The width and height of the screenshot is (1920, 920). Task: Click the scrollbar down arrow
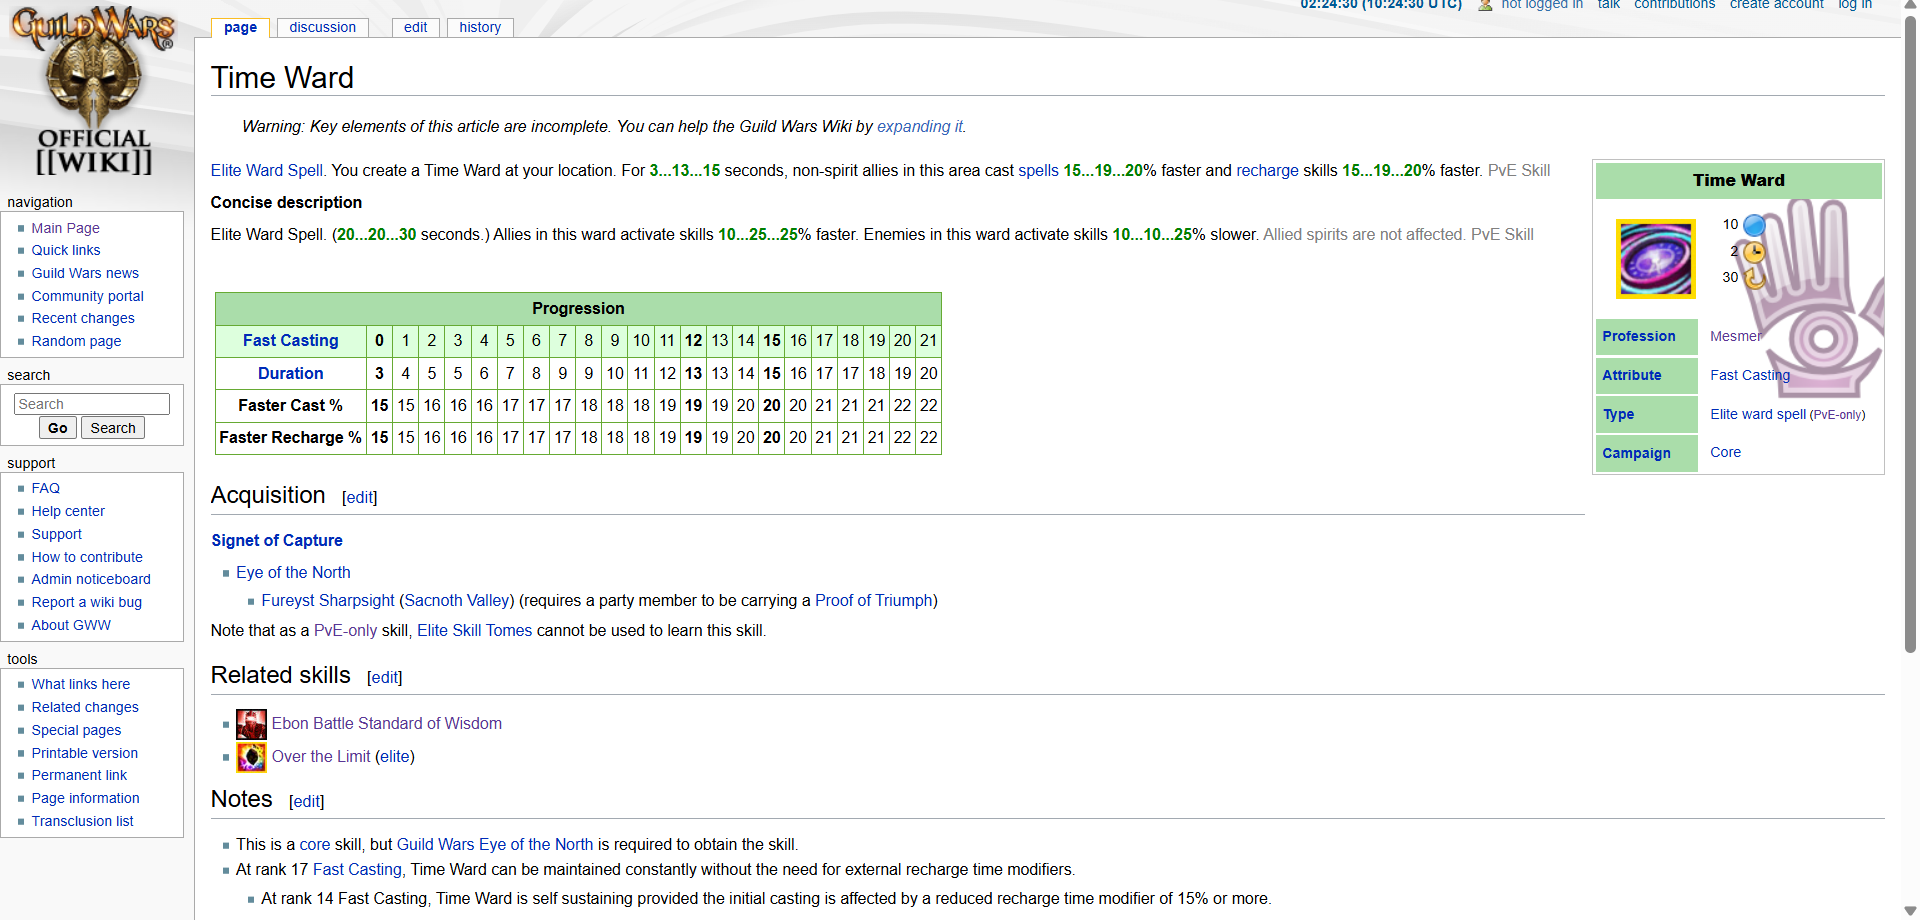click(x=1910, y=911)
